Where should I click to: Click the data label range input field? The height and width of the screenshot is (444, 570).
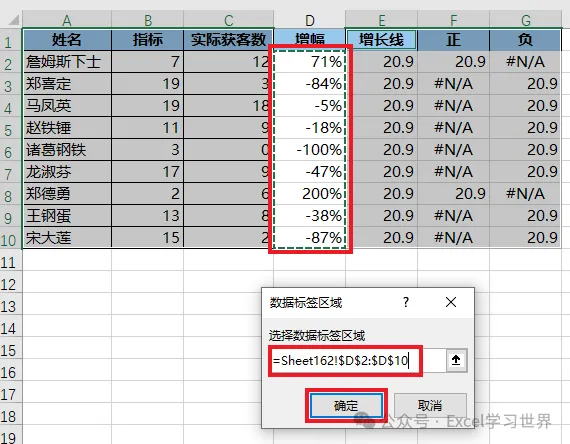[358, 360]
